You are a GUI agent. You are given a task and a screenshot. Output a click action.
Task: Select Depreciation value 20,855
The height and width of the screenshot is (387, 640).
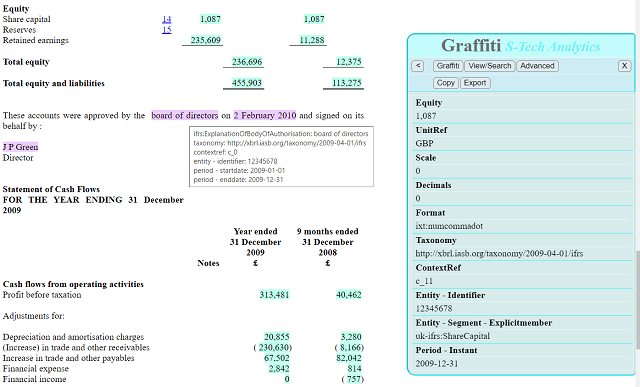click(x=277, y=337)
